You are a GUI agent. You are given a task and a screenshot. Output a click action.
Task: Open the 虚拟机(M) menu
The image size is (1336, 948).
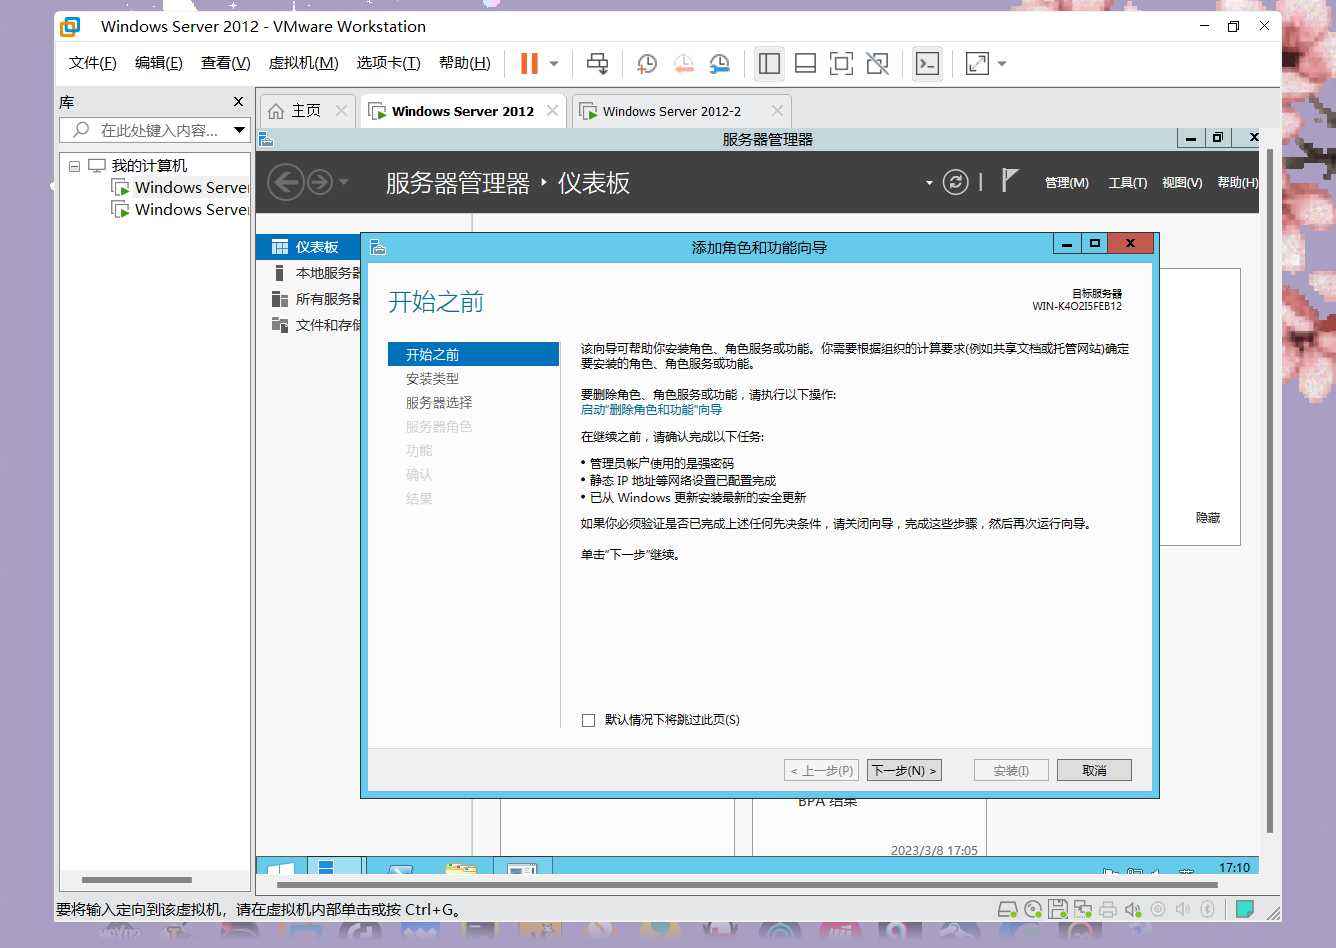[x=303, y=63]
